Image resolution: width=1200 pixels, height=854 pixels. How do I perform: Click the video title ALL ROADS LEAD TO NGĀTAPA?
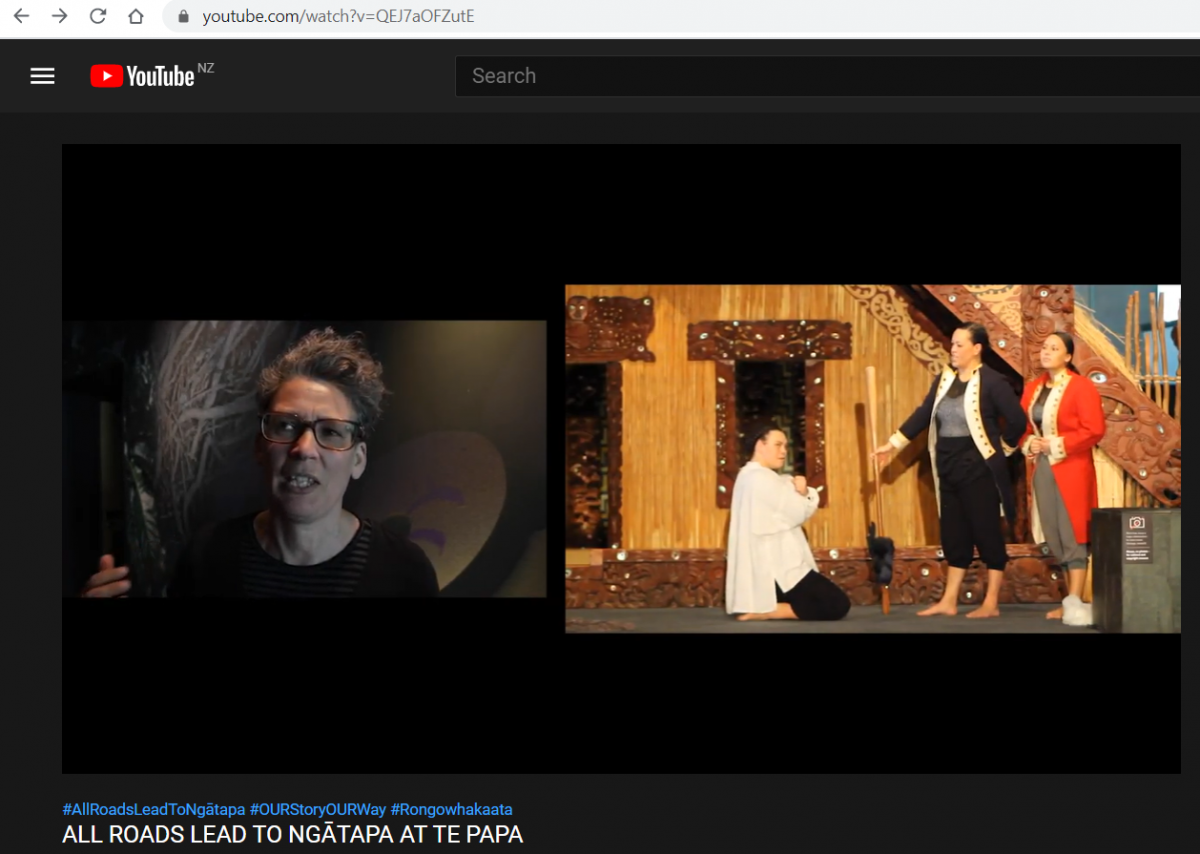292,834
